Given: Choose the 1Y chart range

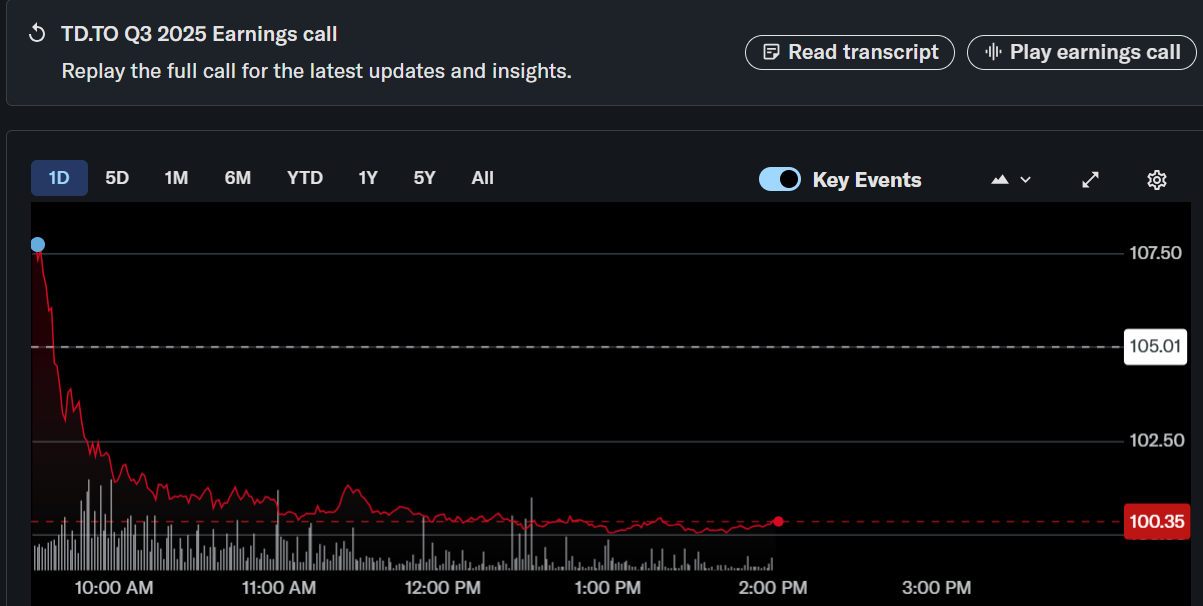Looking at the screenshot, I should tap(368, 178).
